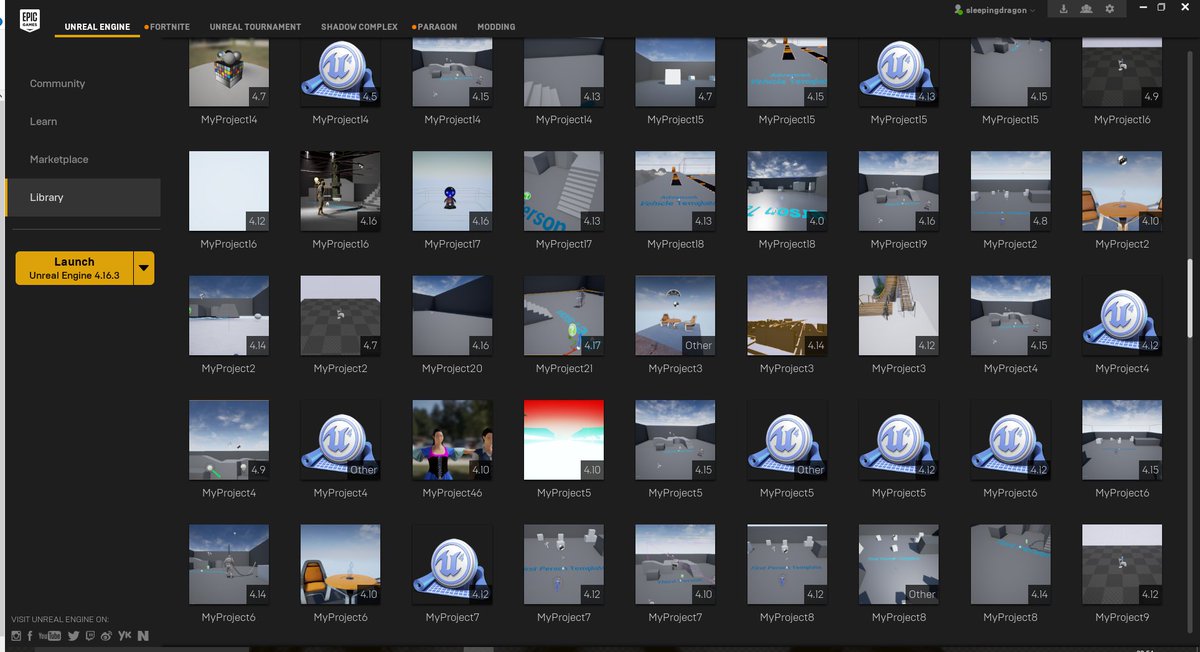Select MyProject17 stairs thumbnail version 4.13
This screenshot has width=1200, height=652.
pyautogui.click(x=564, y=191)
